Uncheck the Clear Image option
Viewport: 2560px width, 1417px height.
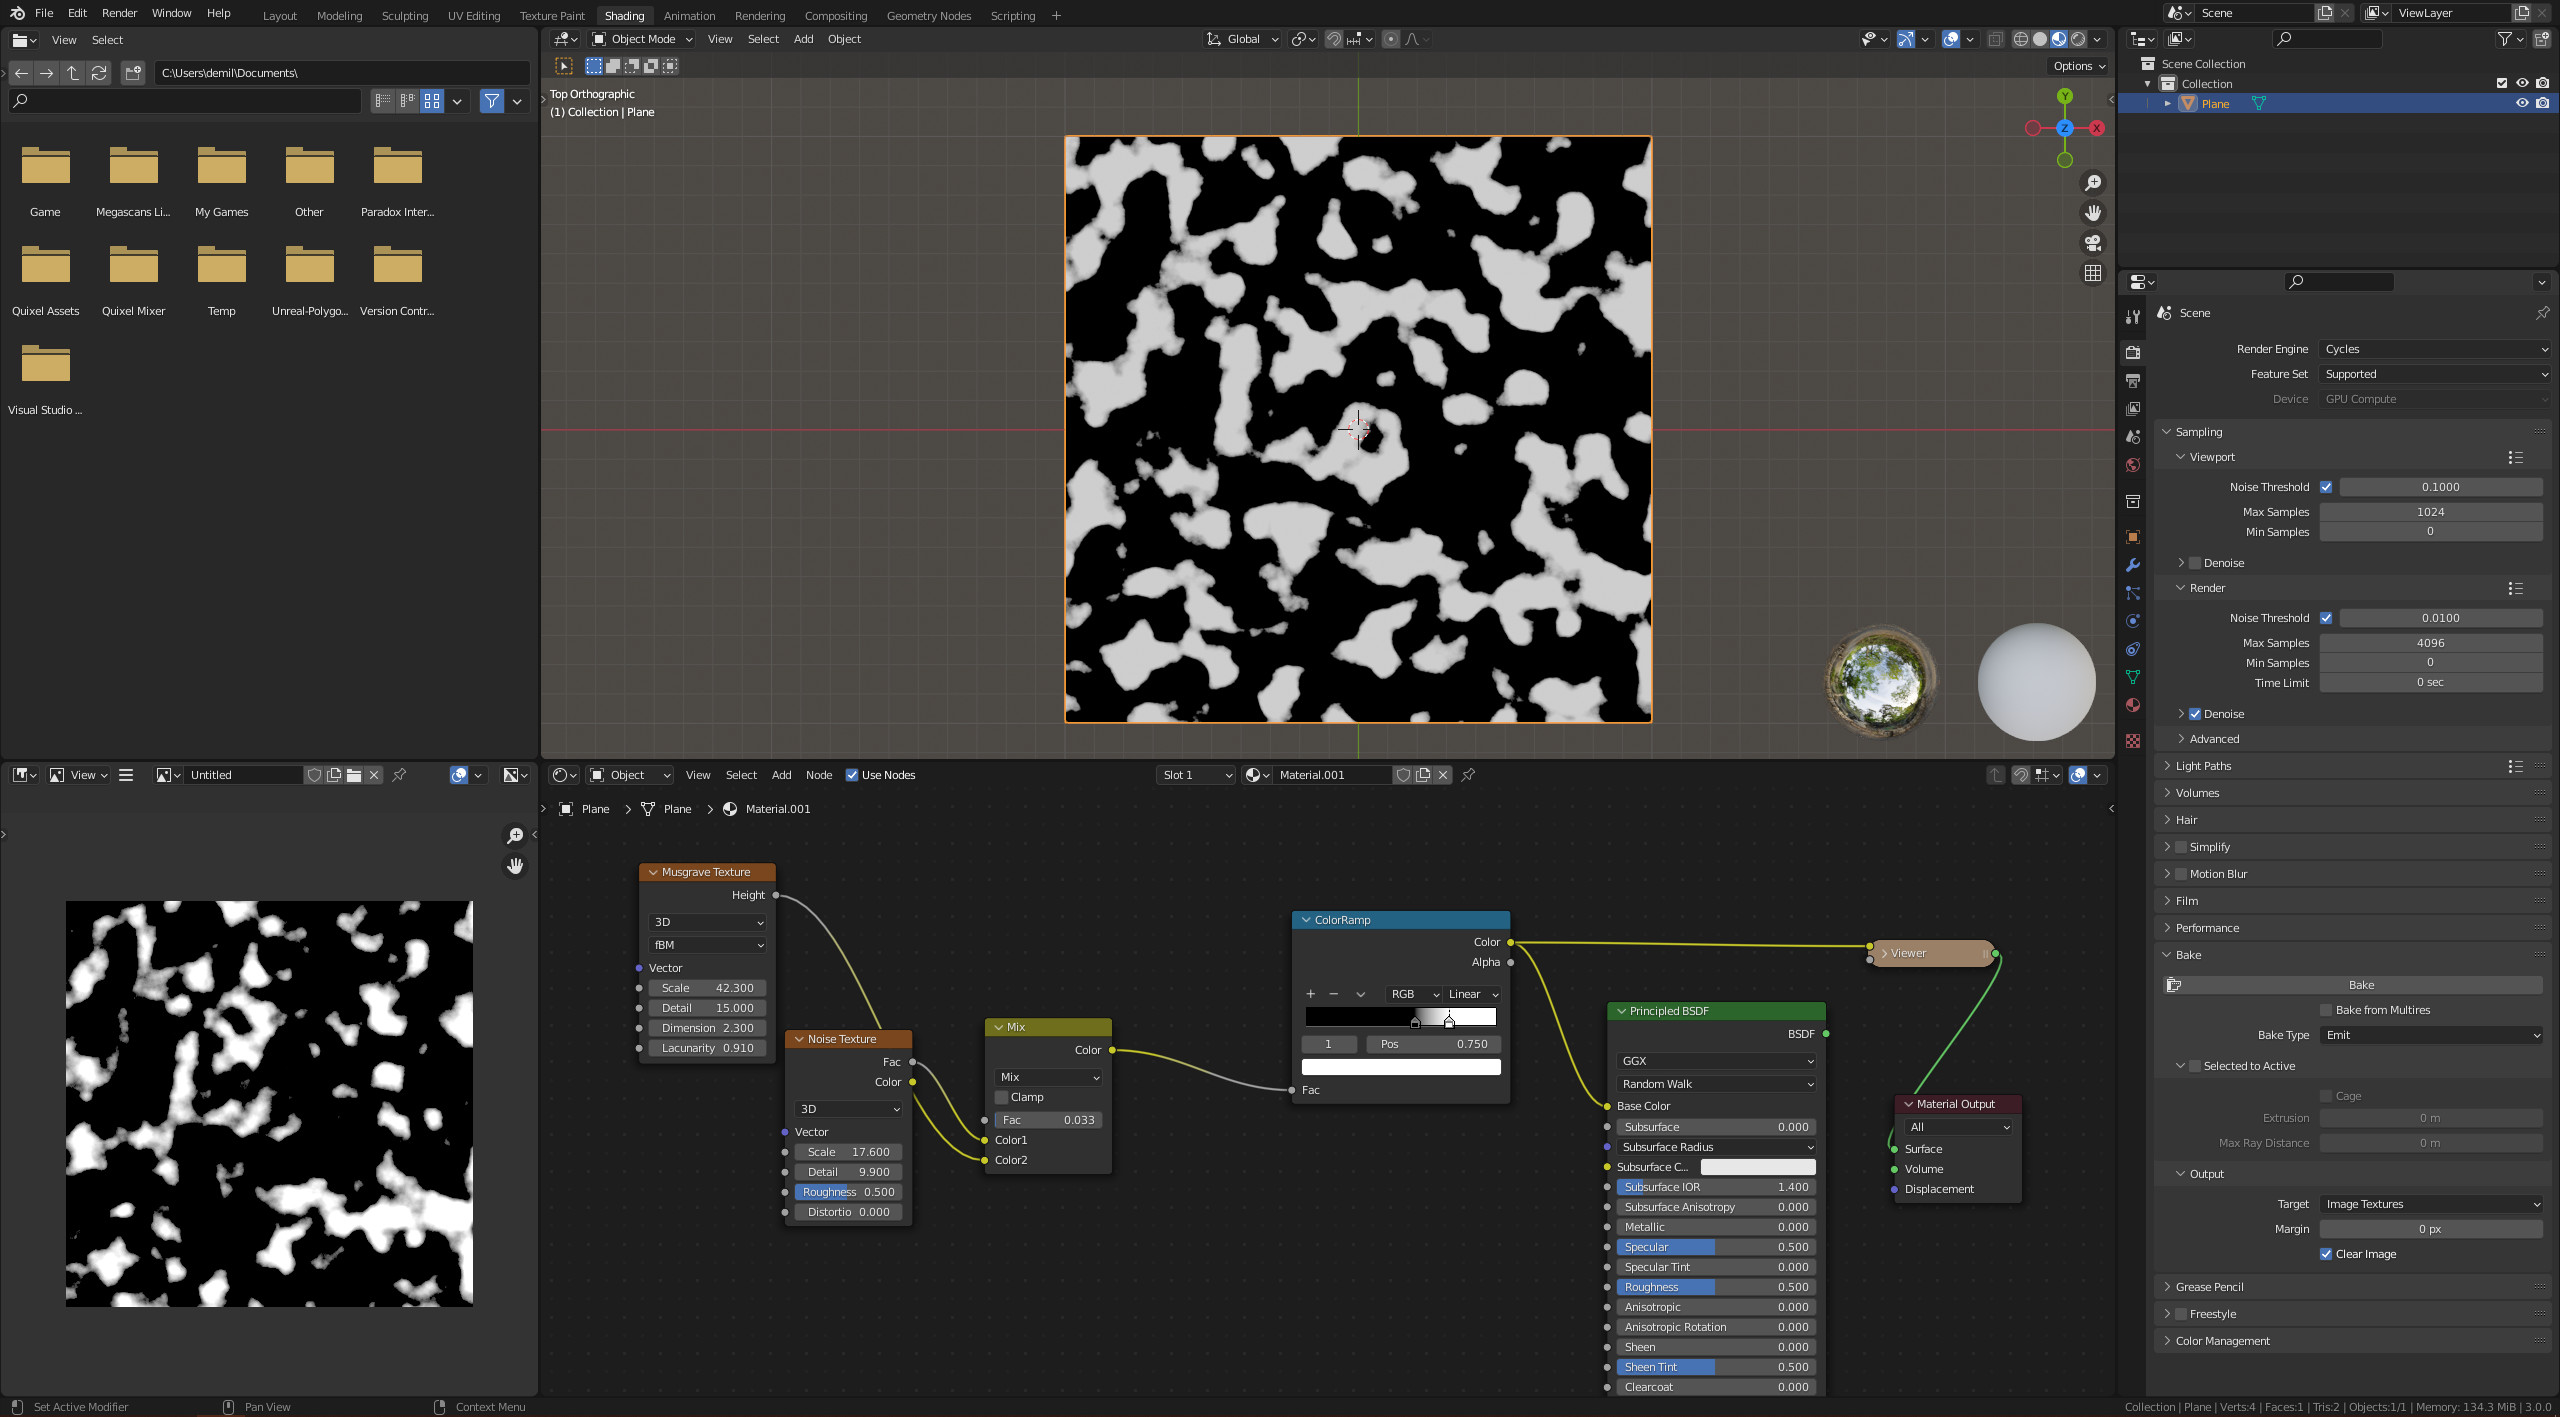pos(2326,1254)
